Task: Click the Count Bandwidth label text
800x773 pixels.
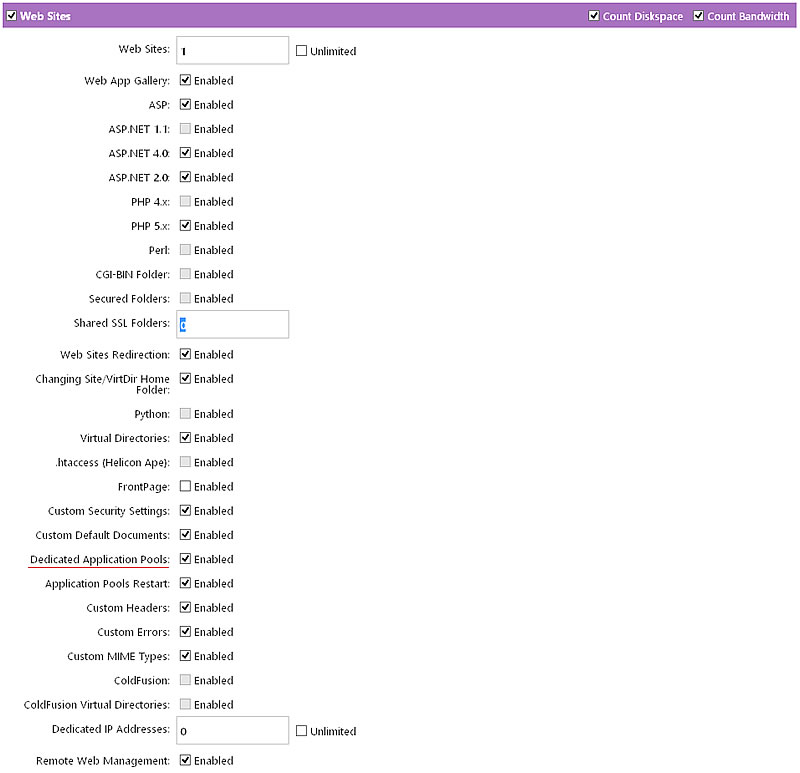Action: 748,16
